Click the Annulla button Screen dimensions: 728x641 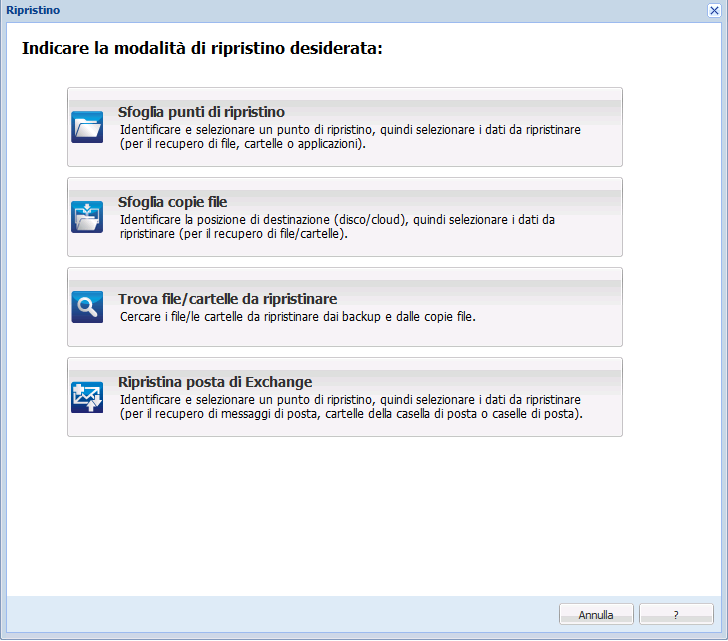[x=596, y=614]
